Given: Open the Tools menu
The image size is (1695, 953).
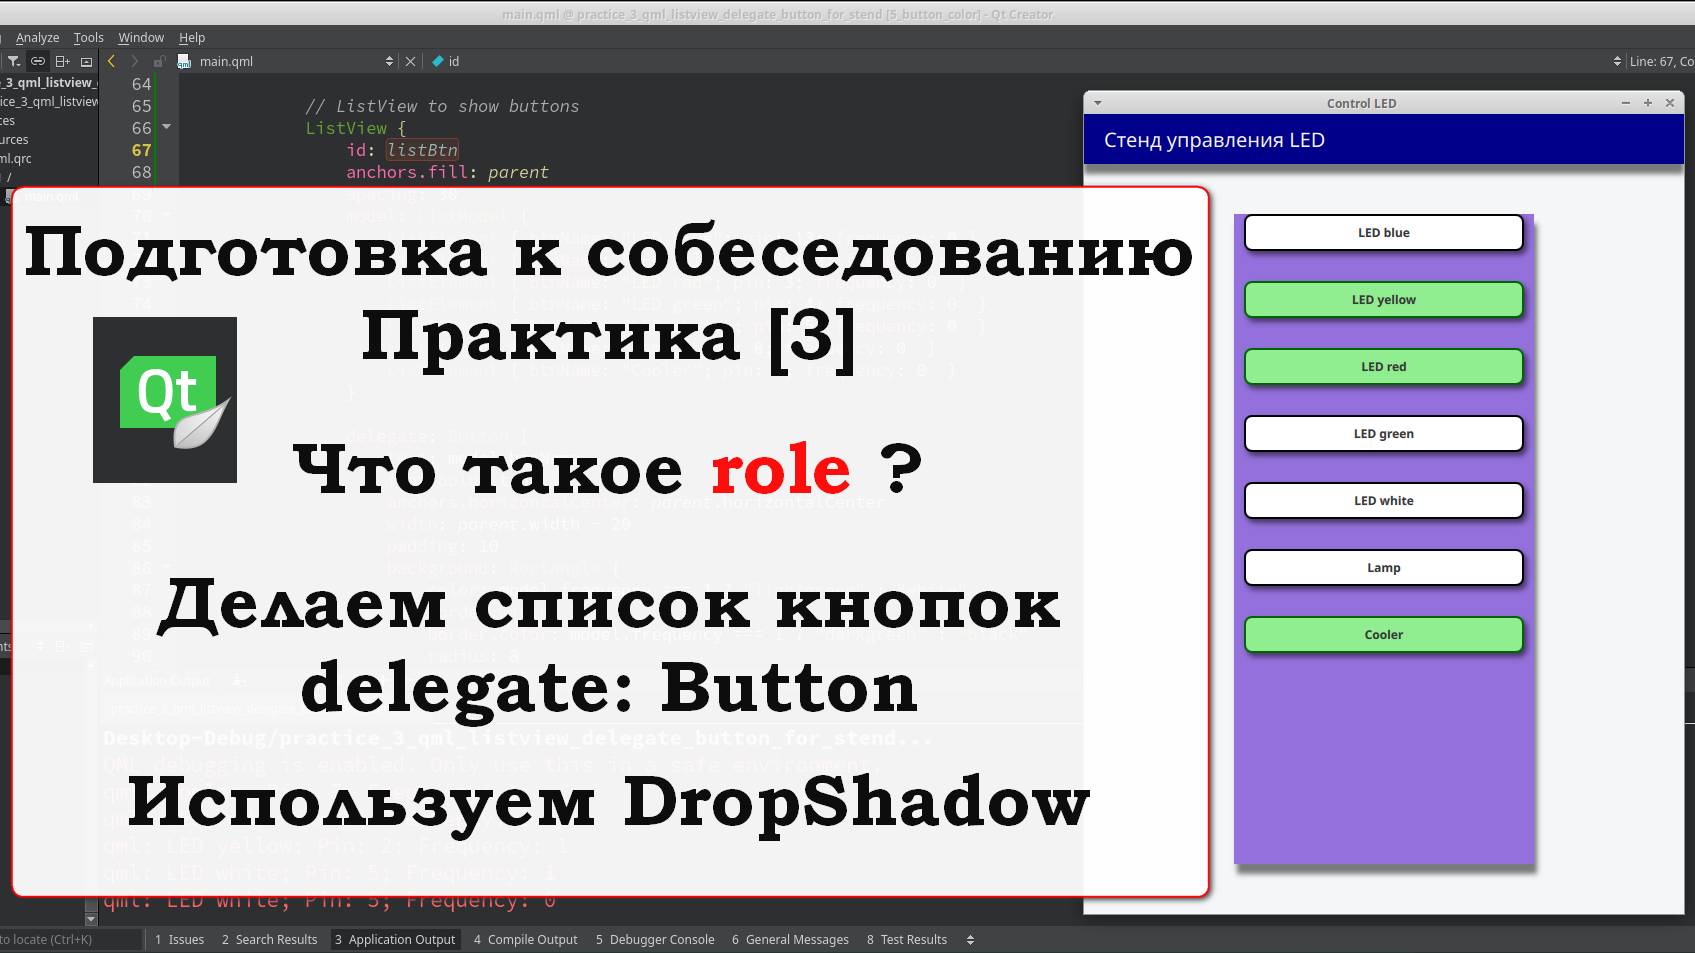Looking at the screenshot, I should (x=88, y=37).
